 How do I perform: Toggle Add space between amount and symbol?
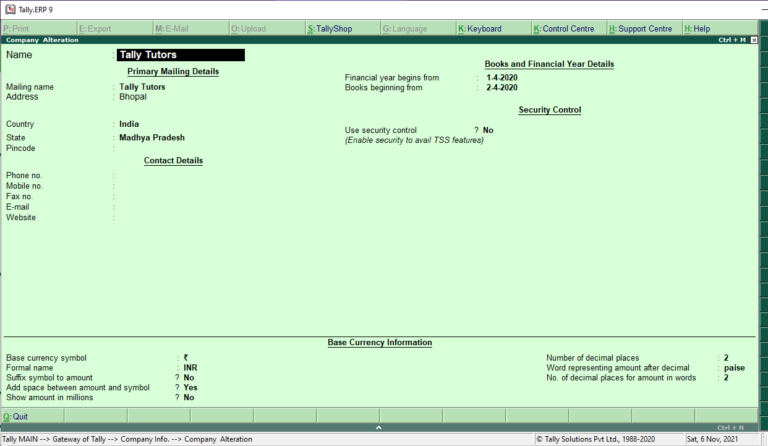pos(190,387)
